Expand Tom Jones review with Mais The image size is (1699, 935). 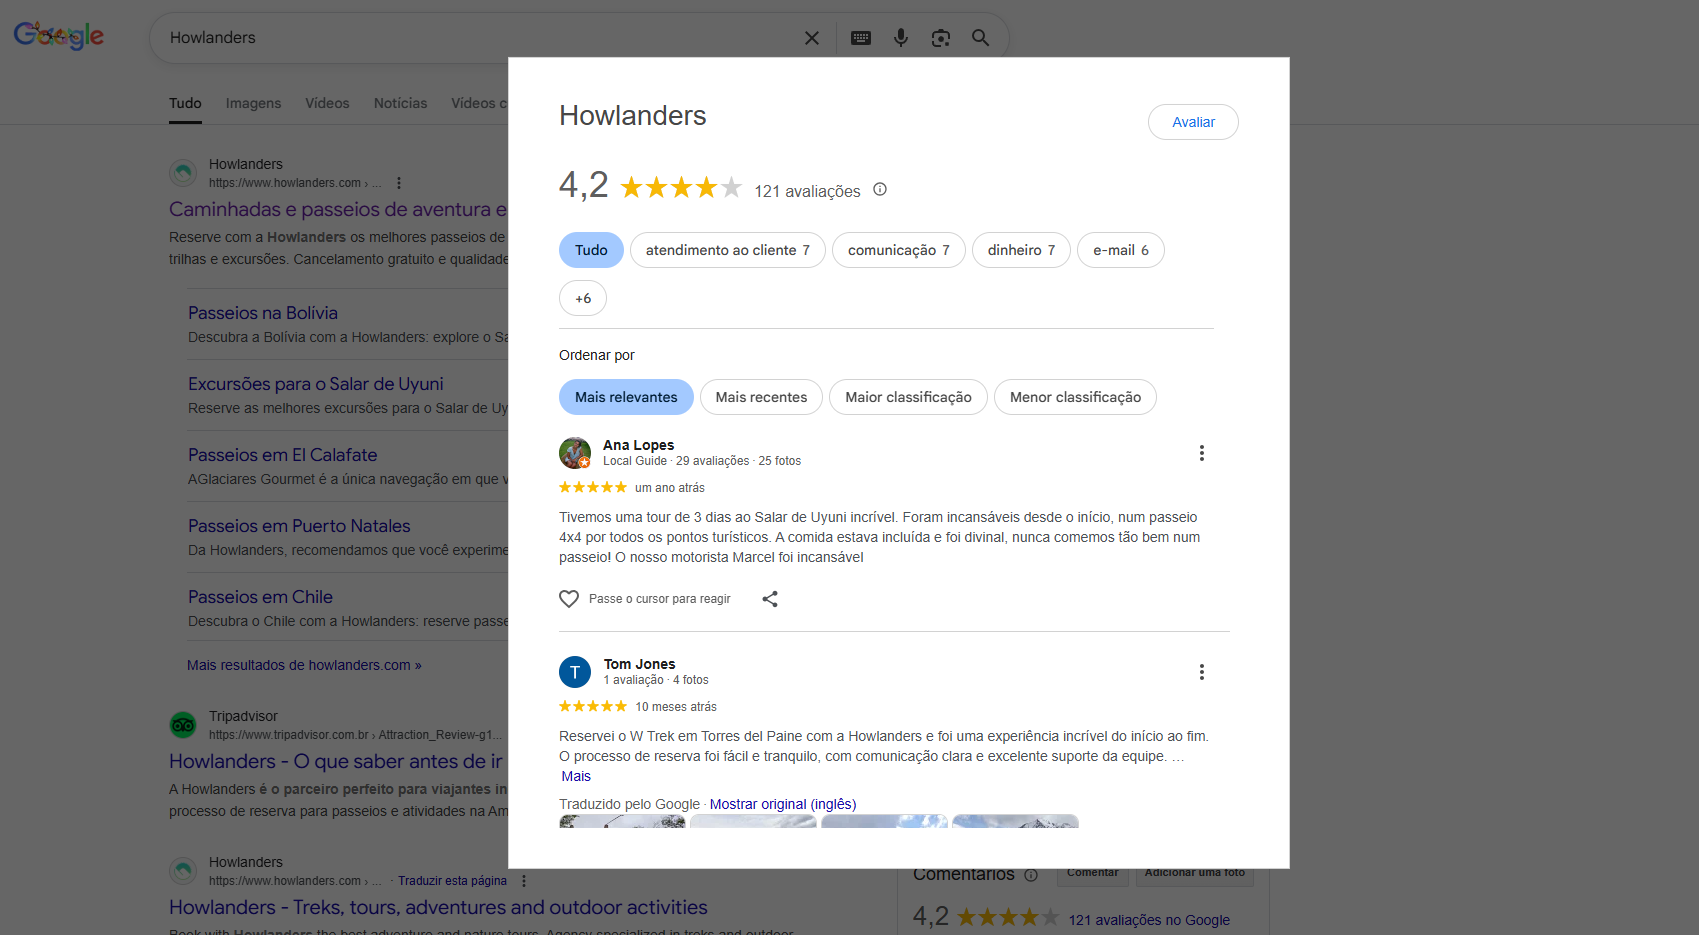coord(576,776)
